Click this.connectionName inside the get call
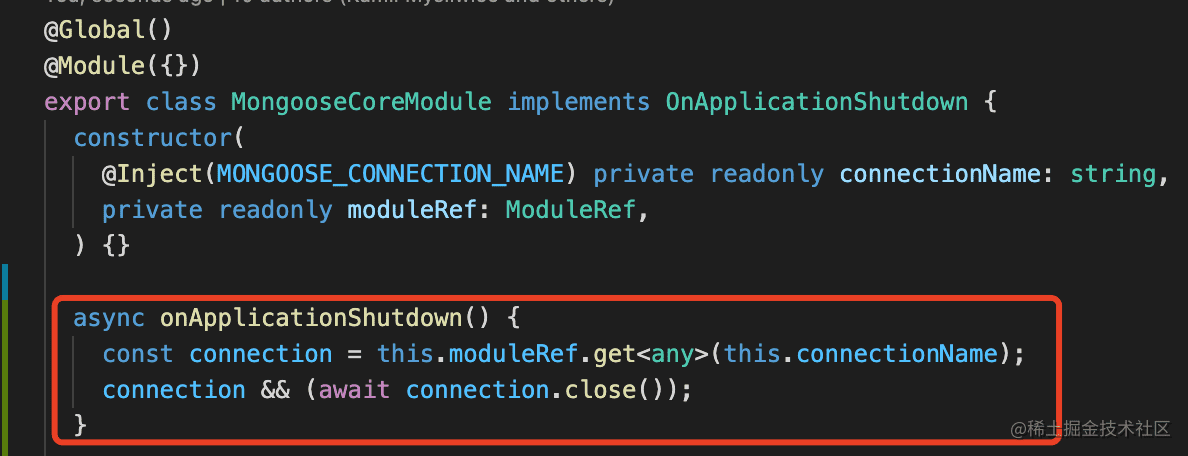 tap(859, 354)
